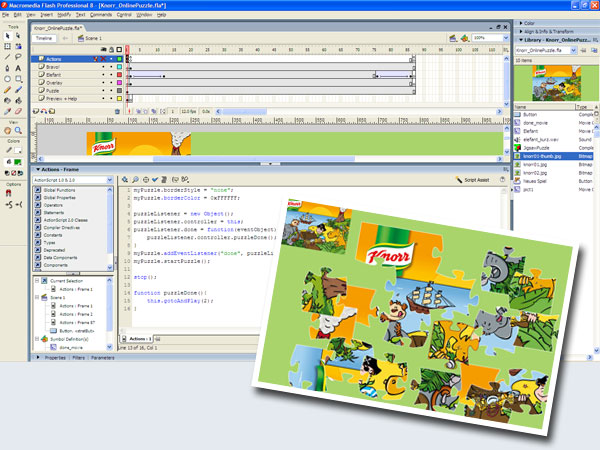600x450 pixels.
Task: Open the Modify menu
Action: [64, 15]
